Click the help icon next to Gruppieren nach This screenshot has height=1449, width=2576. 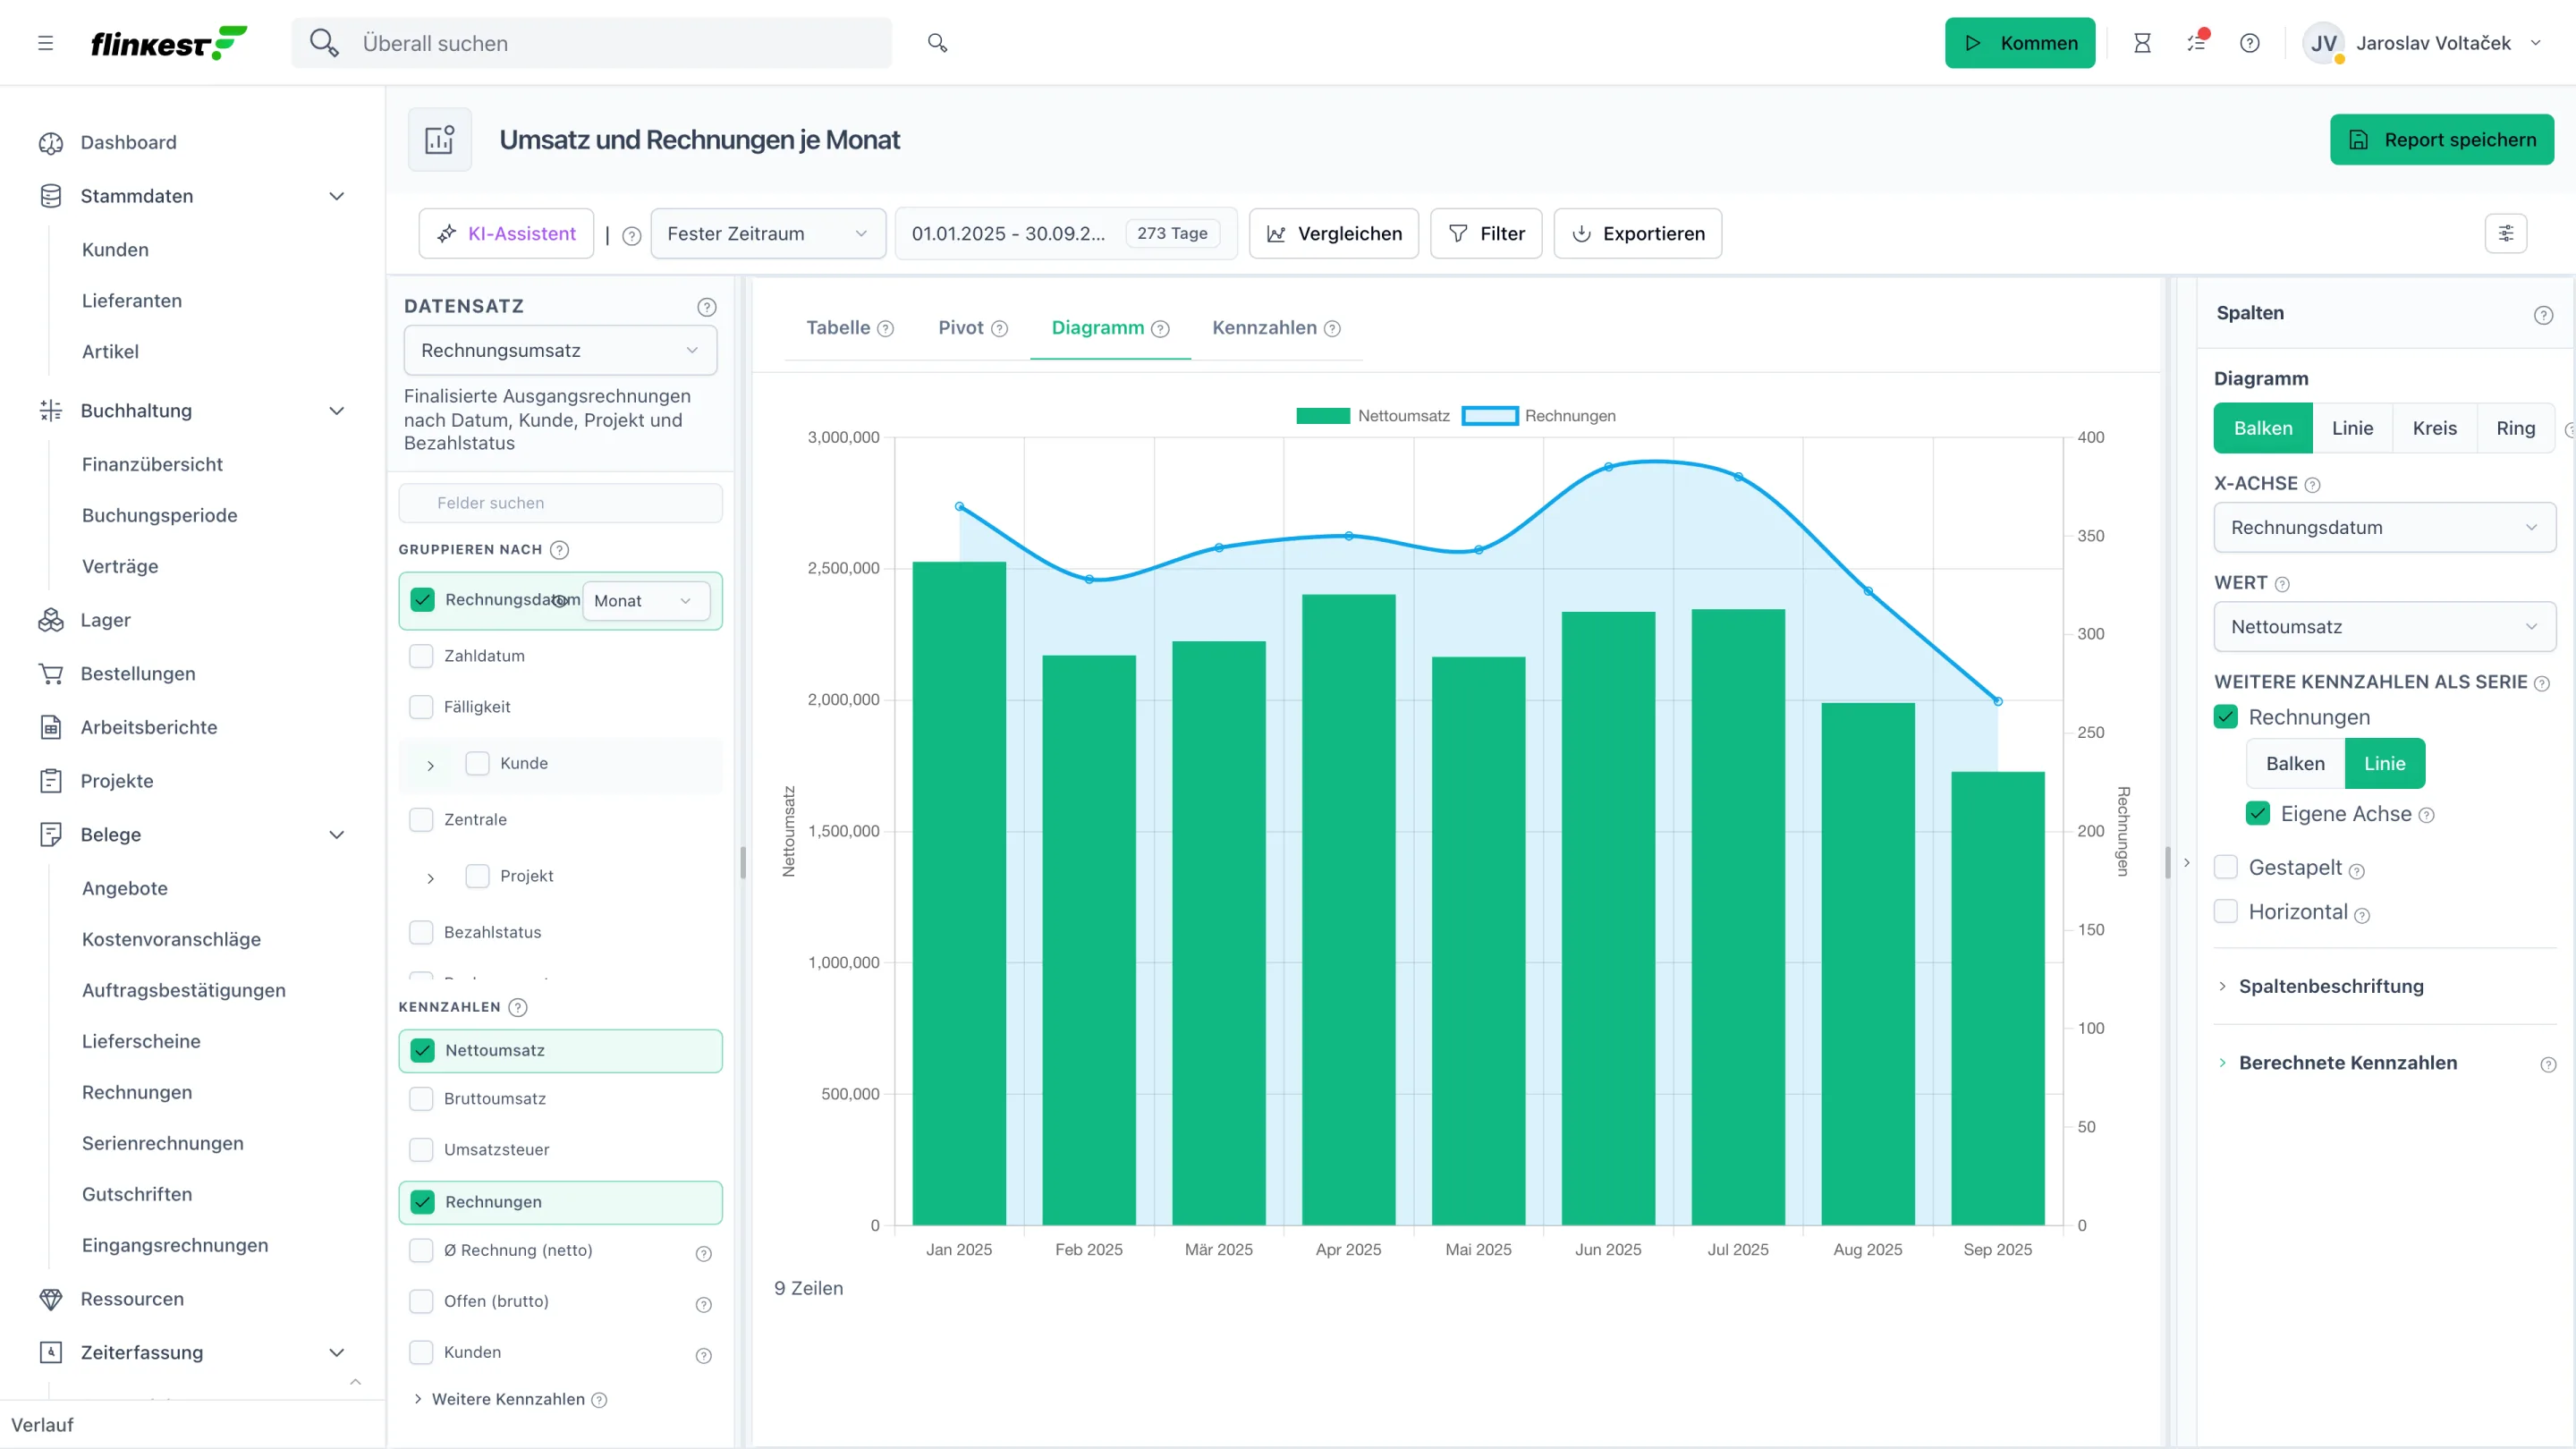tap(560, 550)
